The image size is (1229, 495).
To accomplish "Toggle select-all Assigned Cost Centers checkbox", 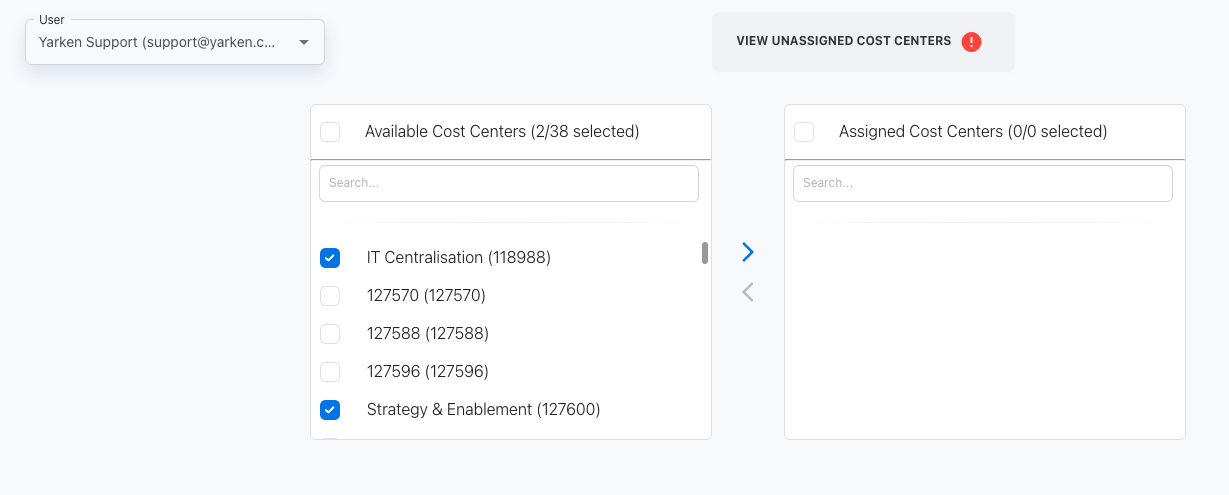I will click(x=804, y=132).
